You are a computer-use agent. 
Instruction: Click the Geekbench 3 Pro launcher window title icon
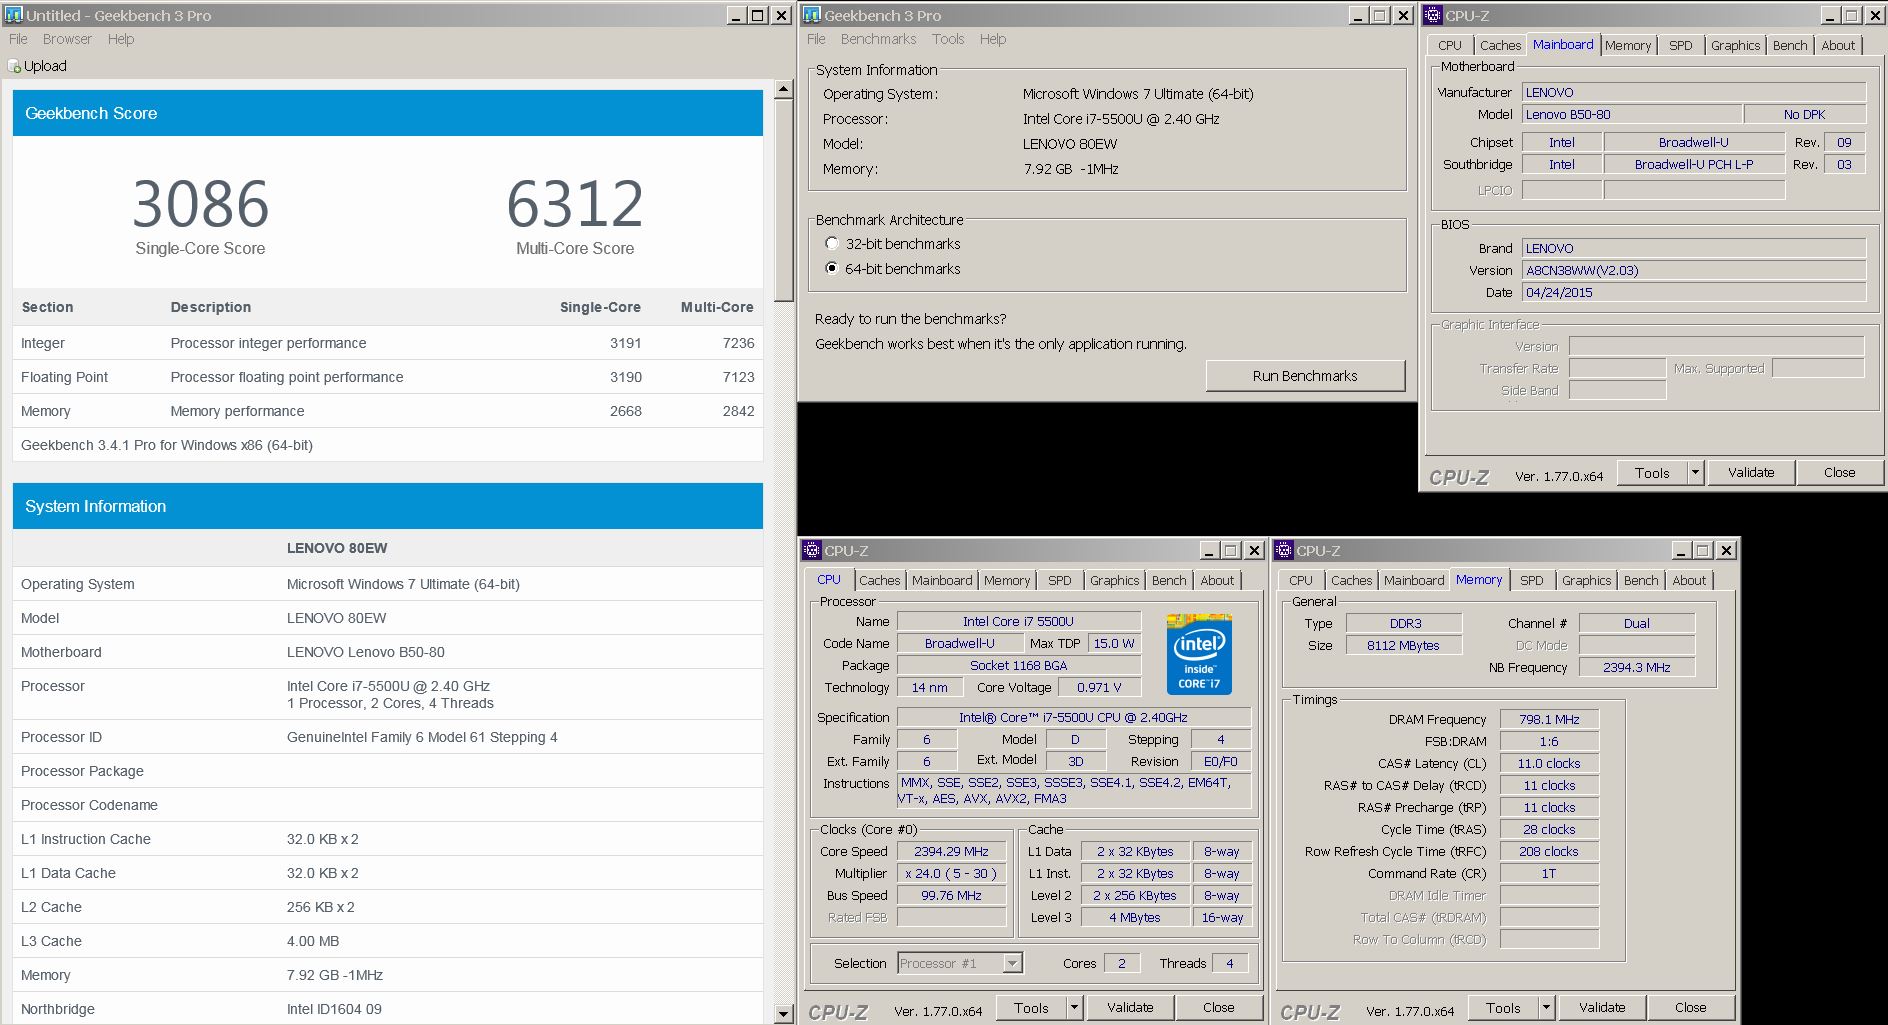pyautogui.click(x=812, y=15)
